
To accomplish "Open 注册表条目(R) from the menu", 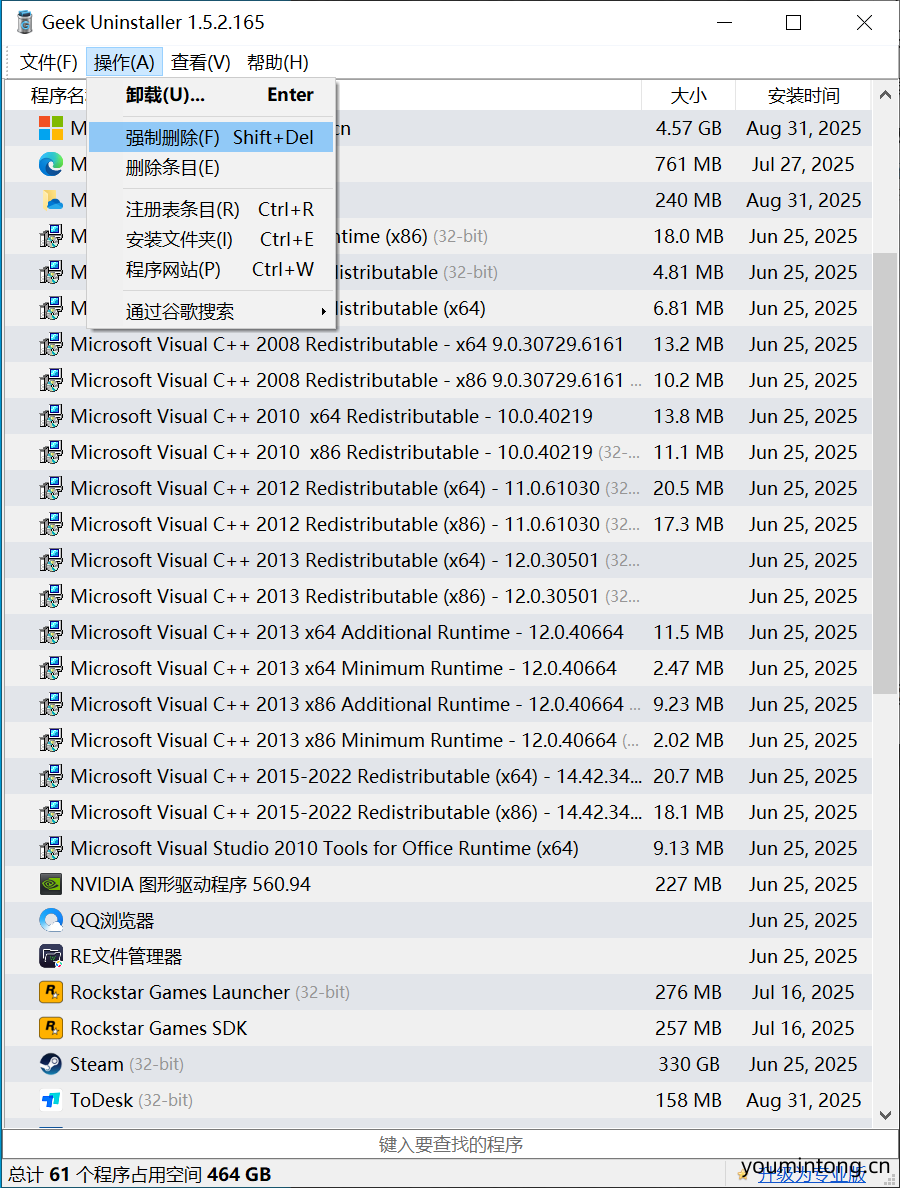I will [211, 209].
